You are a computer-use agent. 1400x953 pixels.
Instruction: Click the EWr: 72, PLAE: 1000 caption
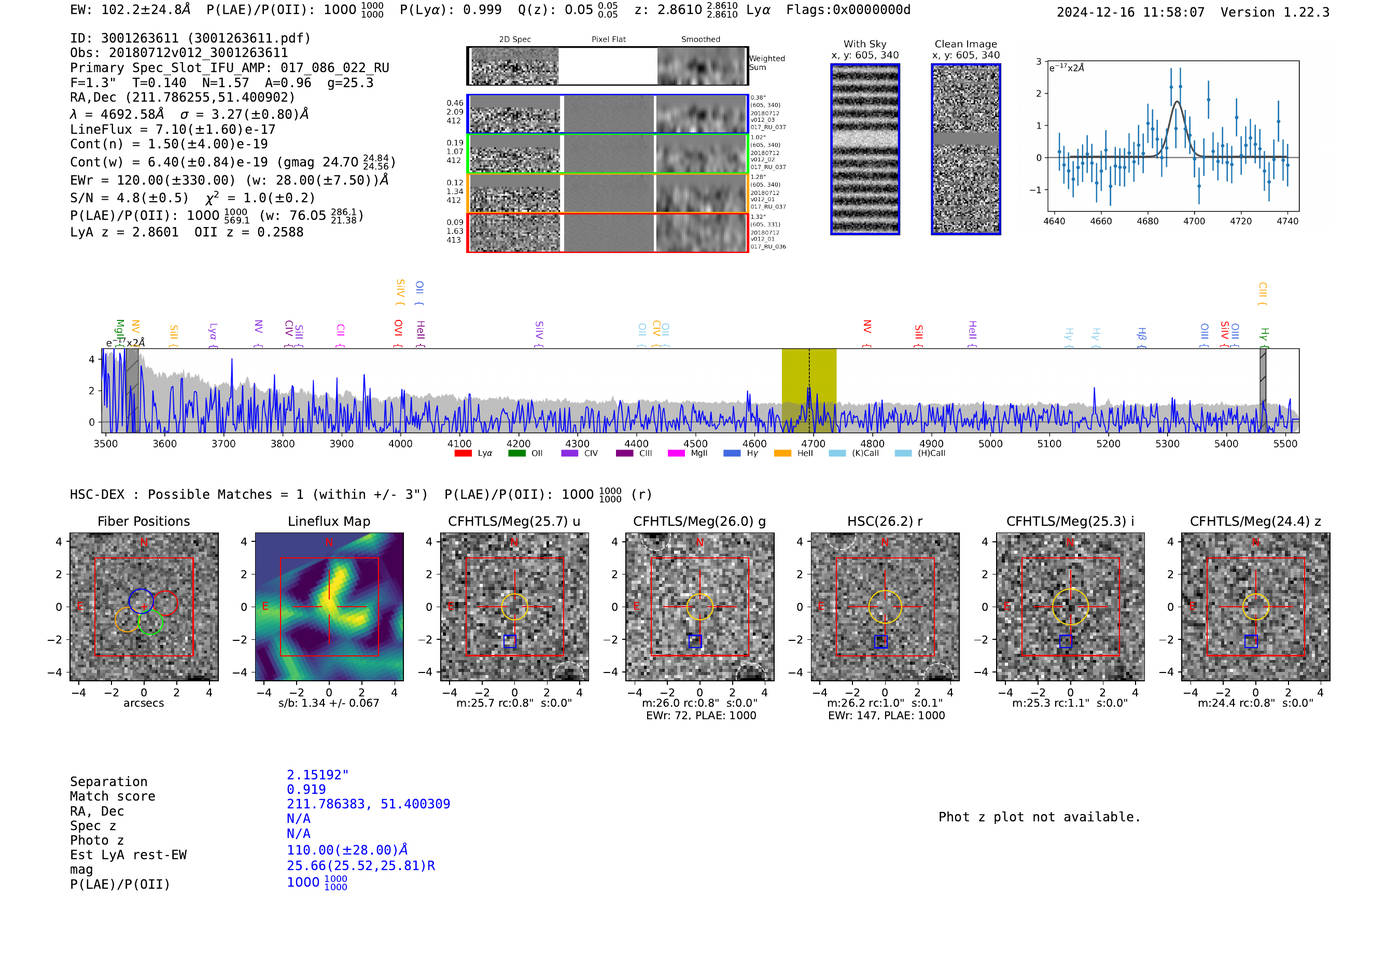701,715
